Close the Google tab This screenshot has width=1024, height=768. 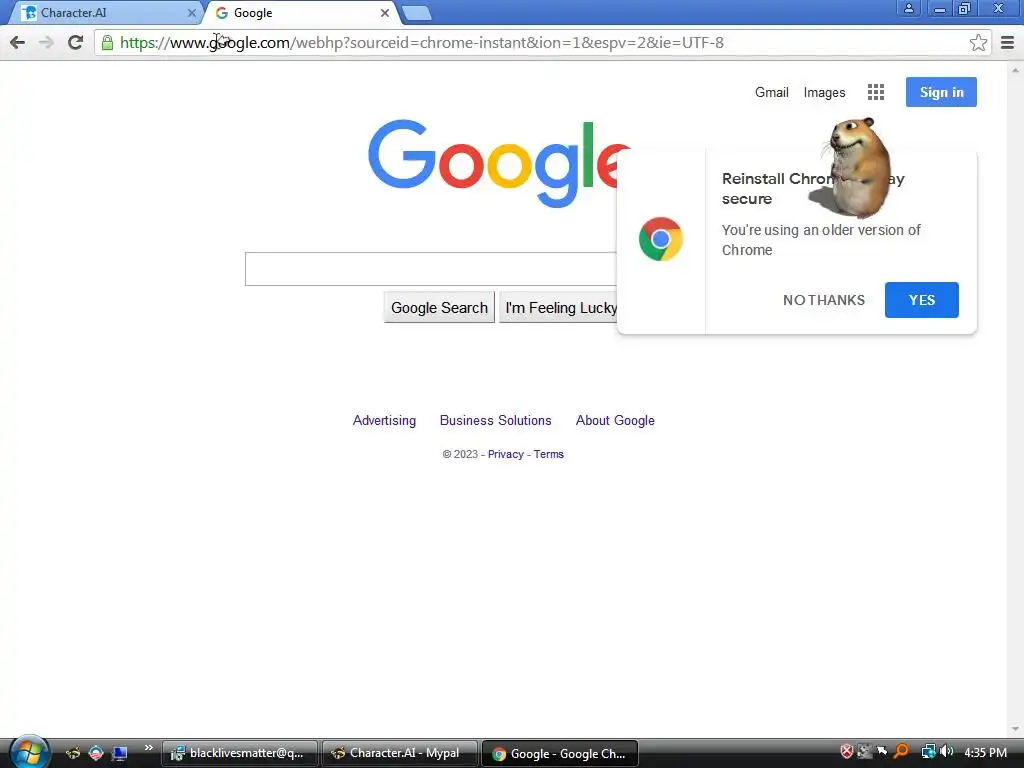click(x=385, y=13)
